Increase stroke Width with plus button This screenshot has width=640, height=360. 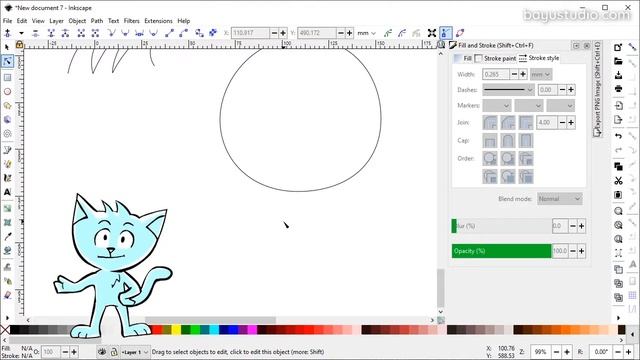pyautogui.click(x=523, y=74)
